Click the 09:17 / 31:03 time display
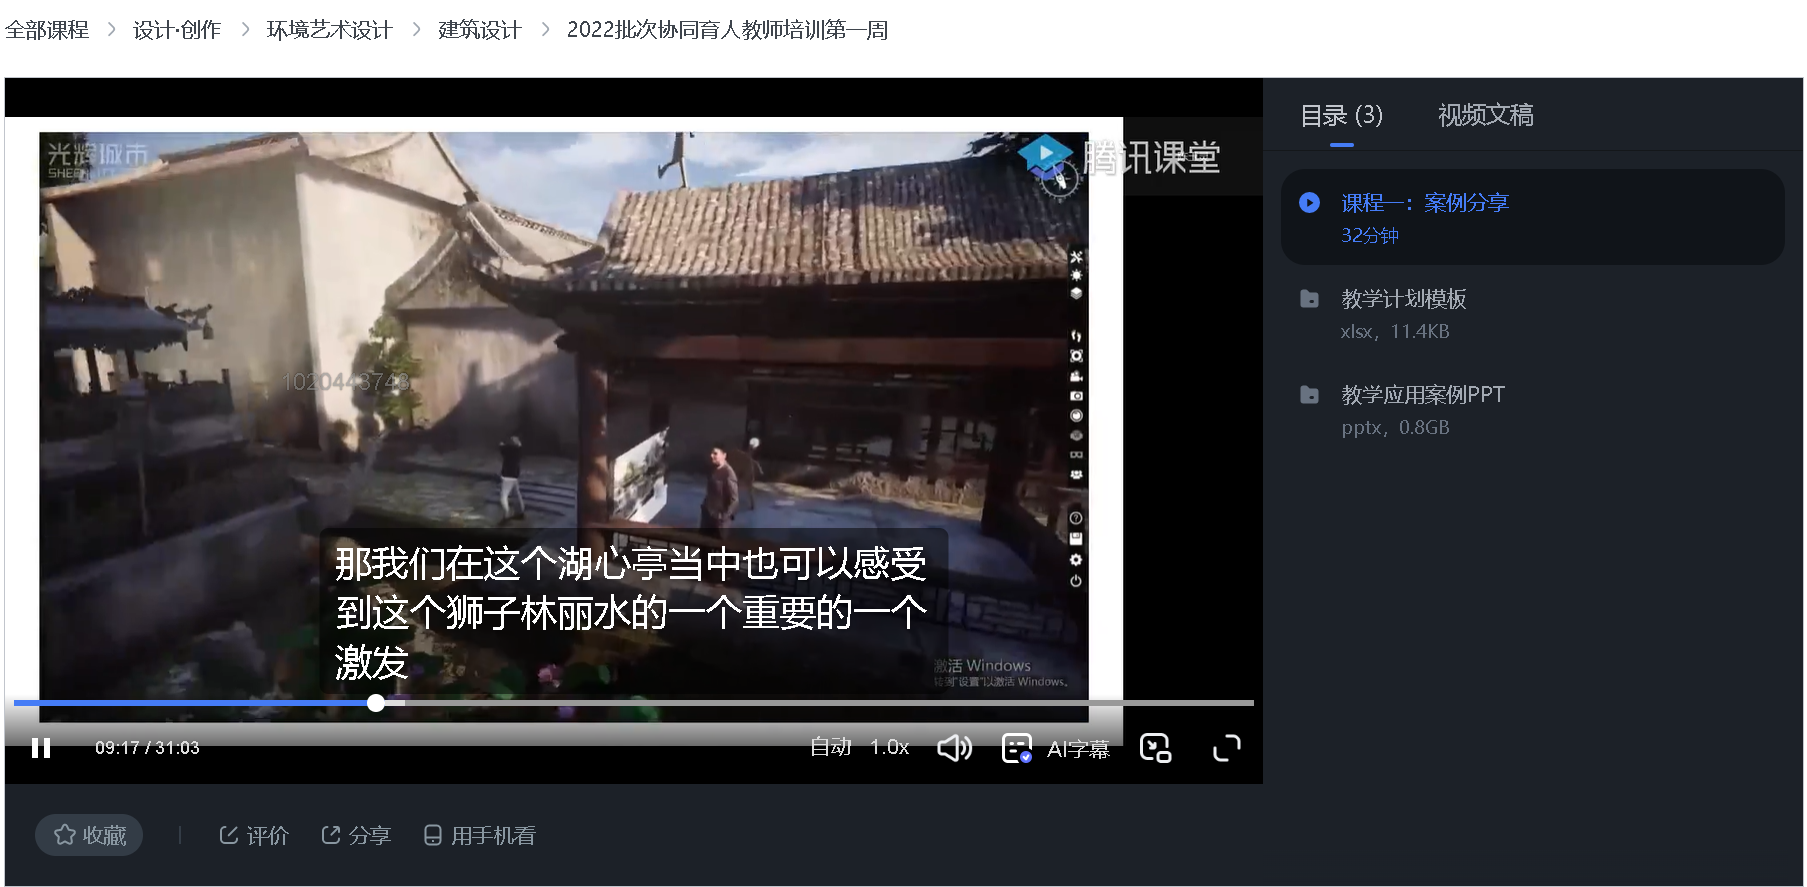1807x887 pixels. click(147, 748)
